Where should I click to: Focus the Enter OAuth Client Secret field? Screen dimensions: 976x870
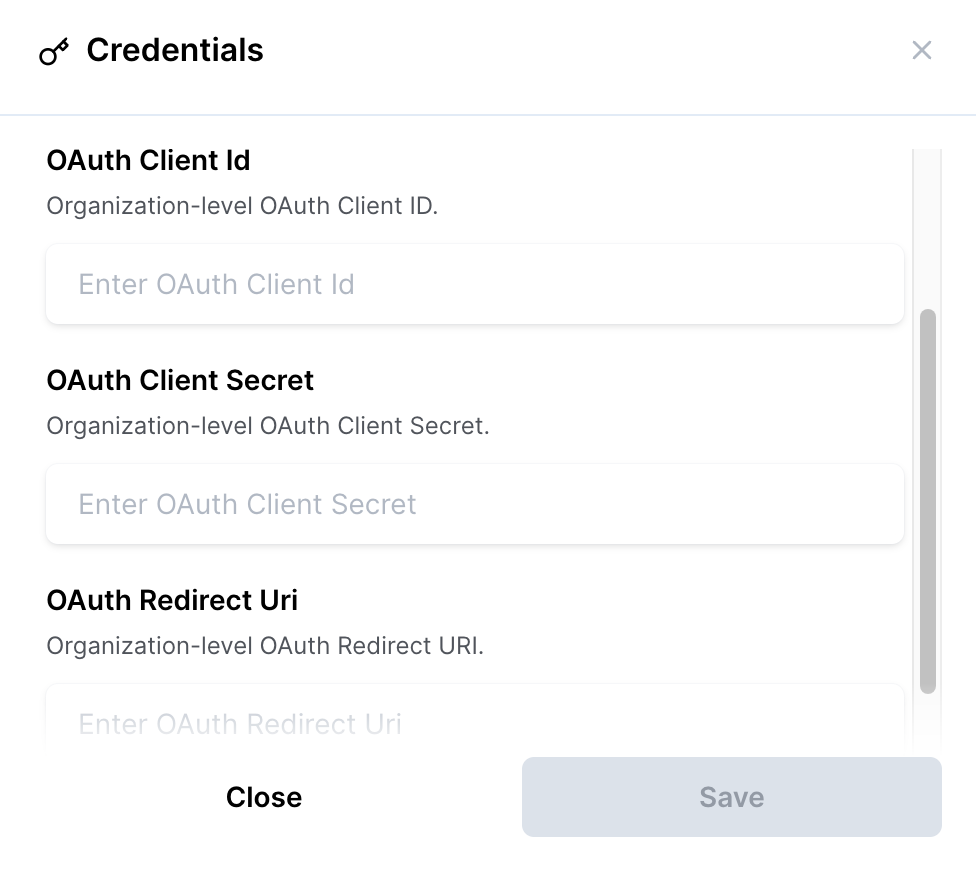tap(475, 504)
